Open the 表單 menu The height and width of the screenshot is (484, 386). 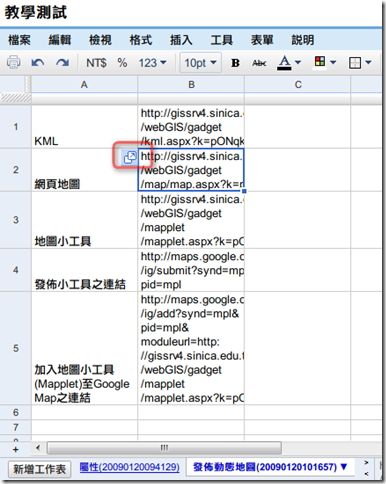(x=262, y=40)
